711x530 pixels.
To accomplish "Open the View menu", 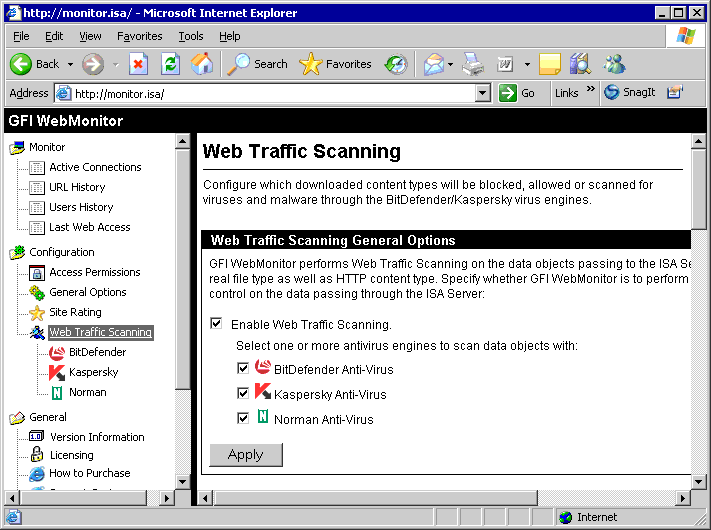I will coord(90,36).
